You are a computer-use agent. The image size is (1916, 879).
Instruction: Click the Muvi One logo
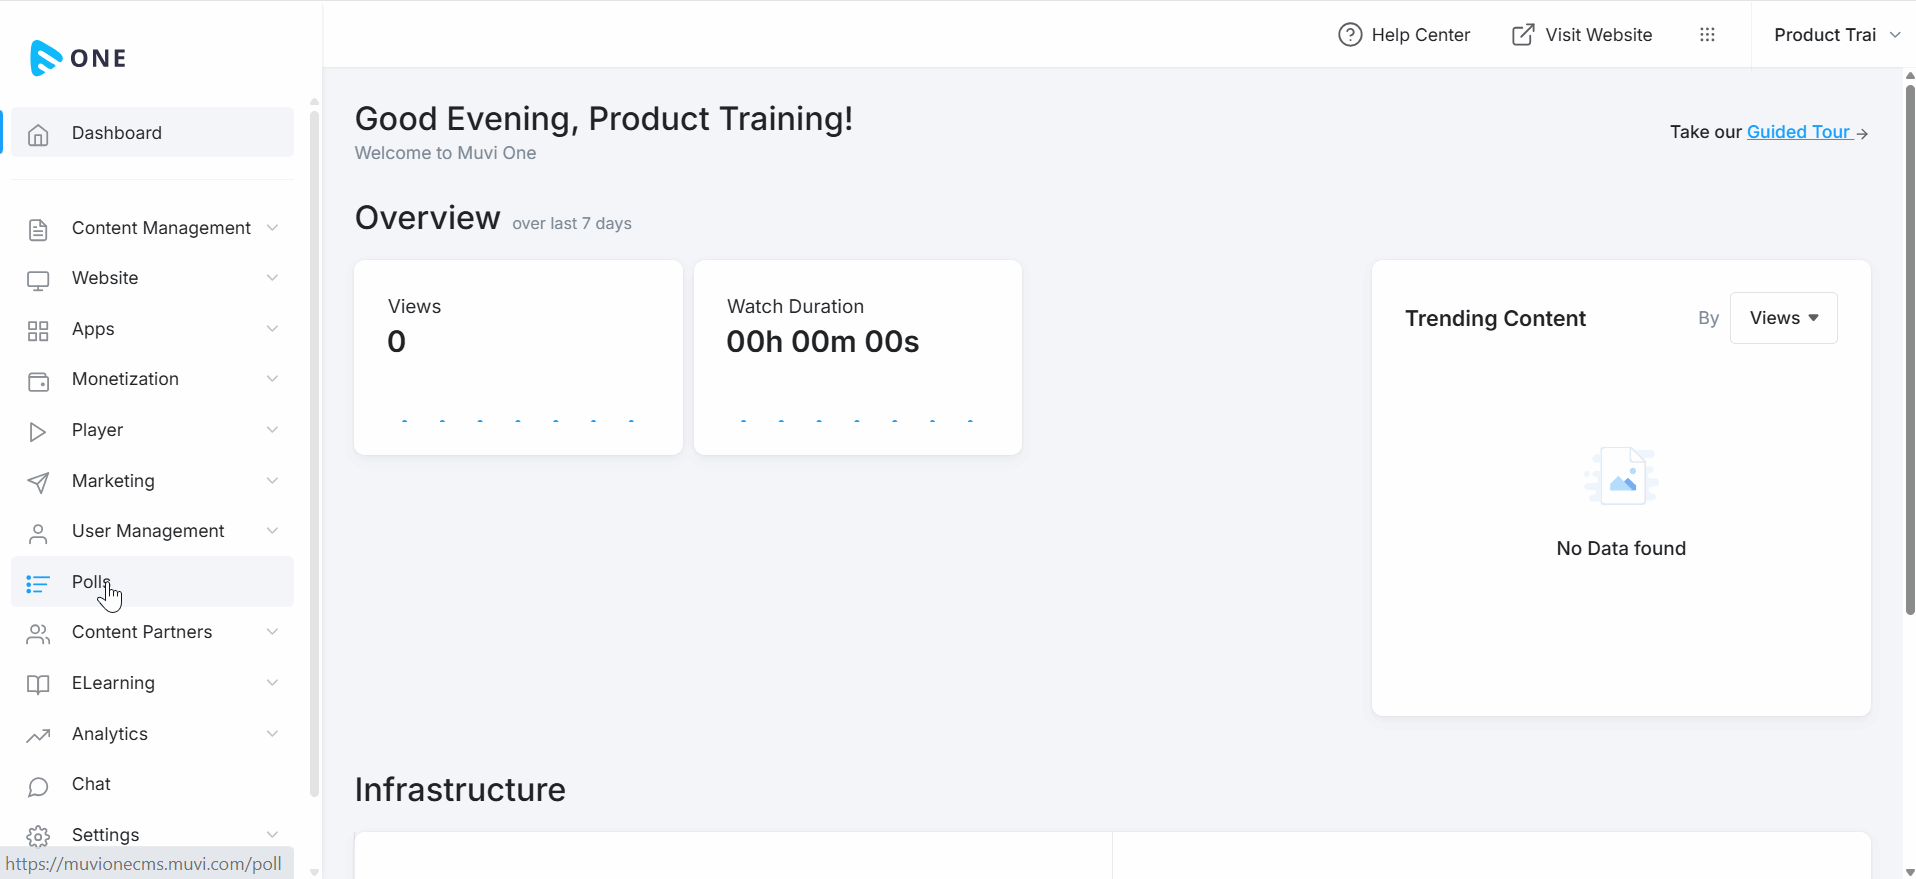(x=78, y=58)
